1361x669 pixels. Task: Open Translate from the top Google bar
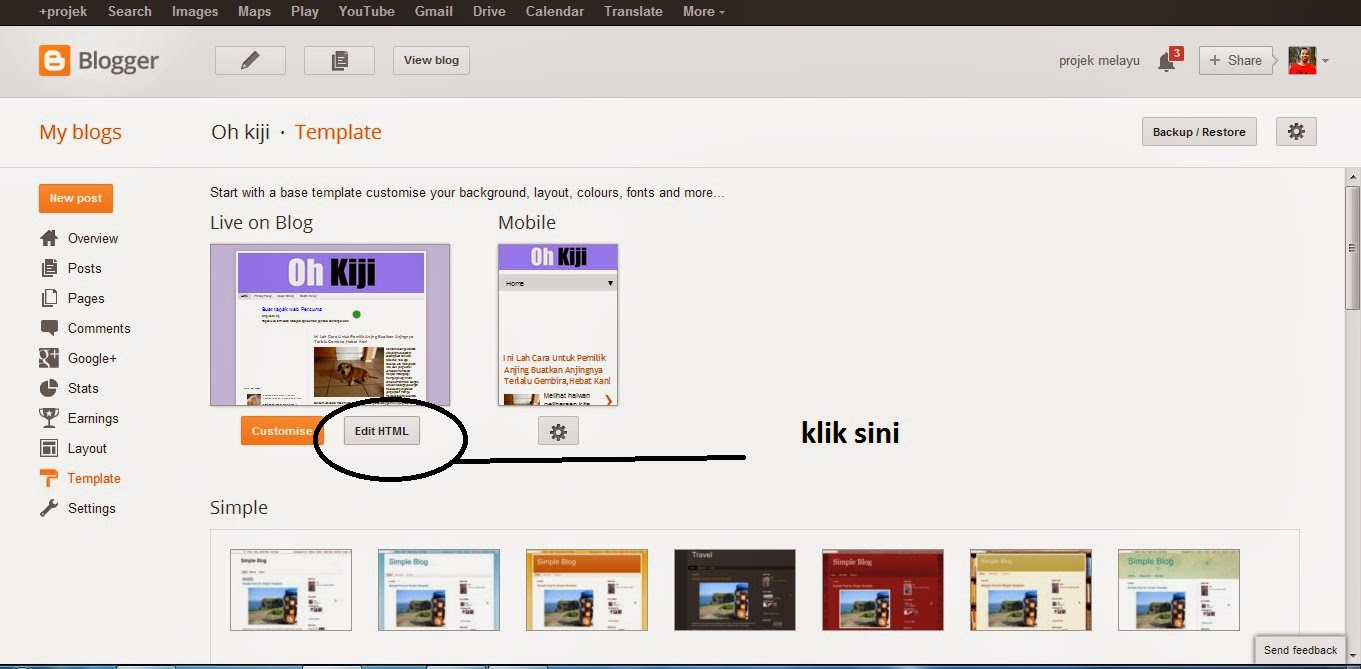[633, 11]
